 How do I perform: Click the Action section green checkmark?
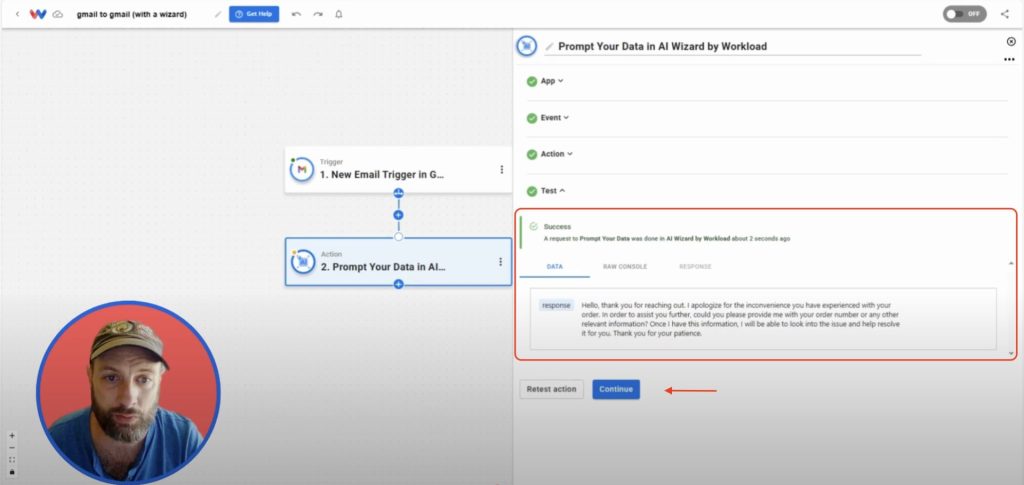pos(532,155)
